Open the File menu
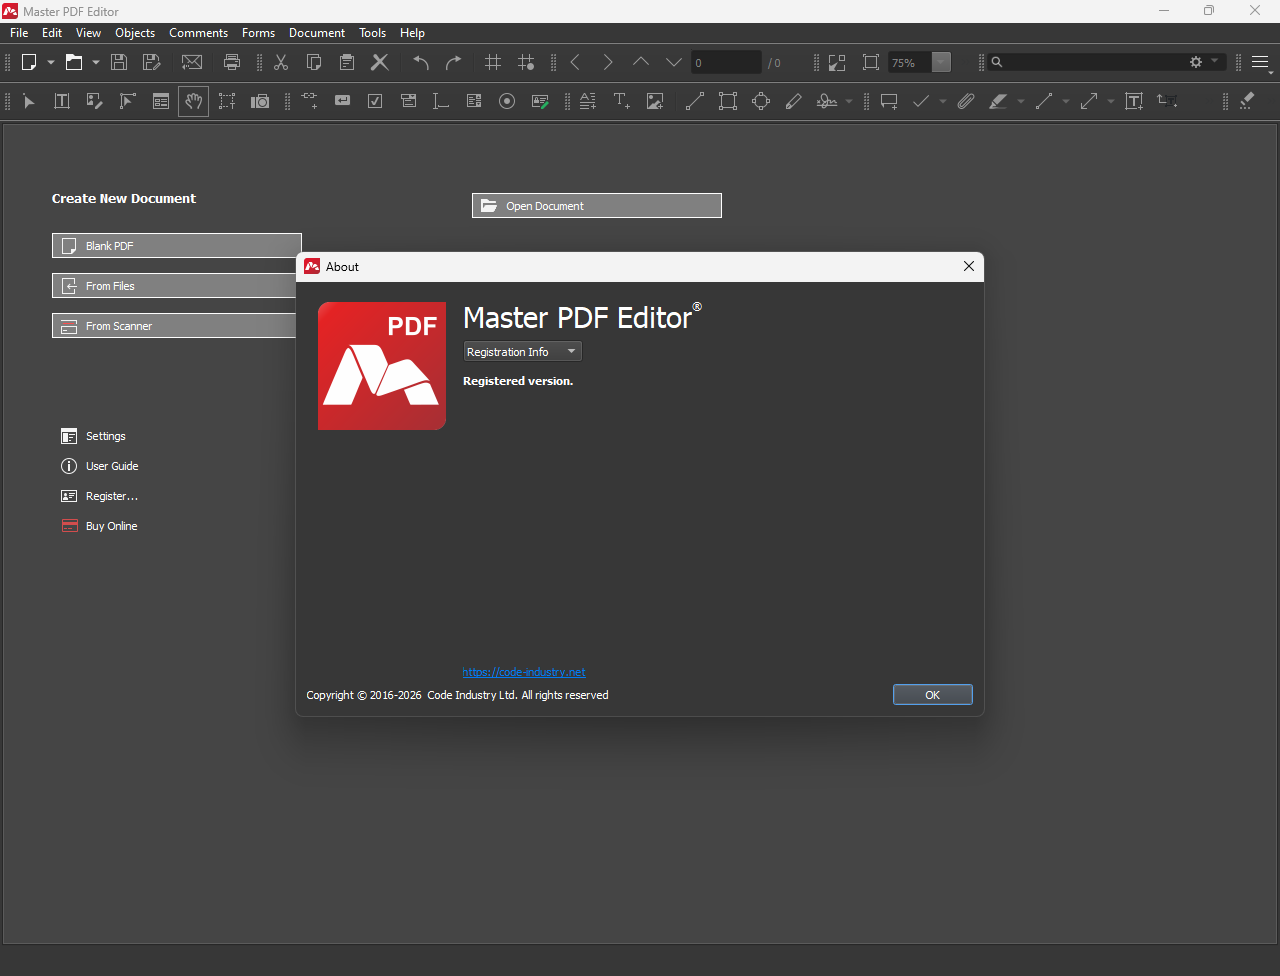 (19, 33)
